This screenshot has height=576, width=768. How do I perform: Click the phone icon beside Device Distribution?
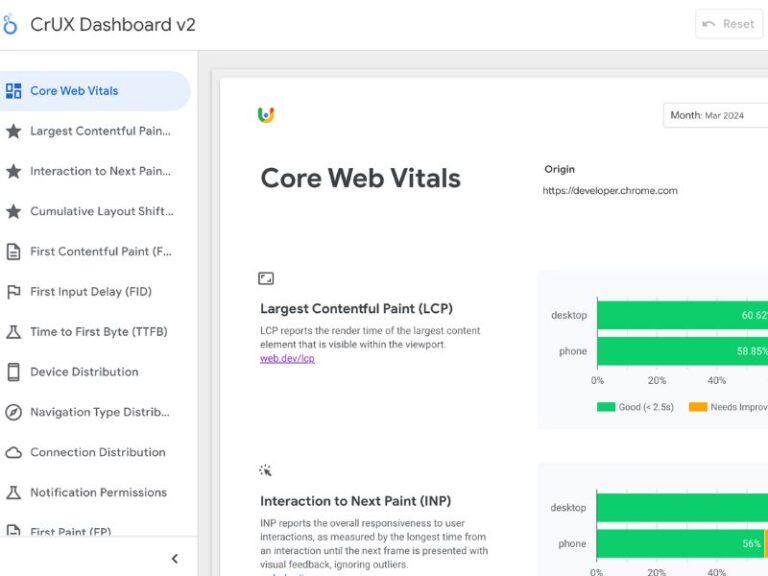pyautogui.click(x=14, y=372)
